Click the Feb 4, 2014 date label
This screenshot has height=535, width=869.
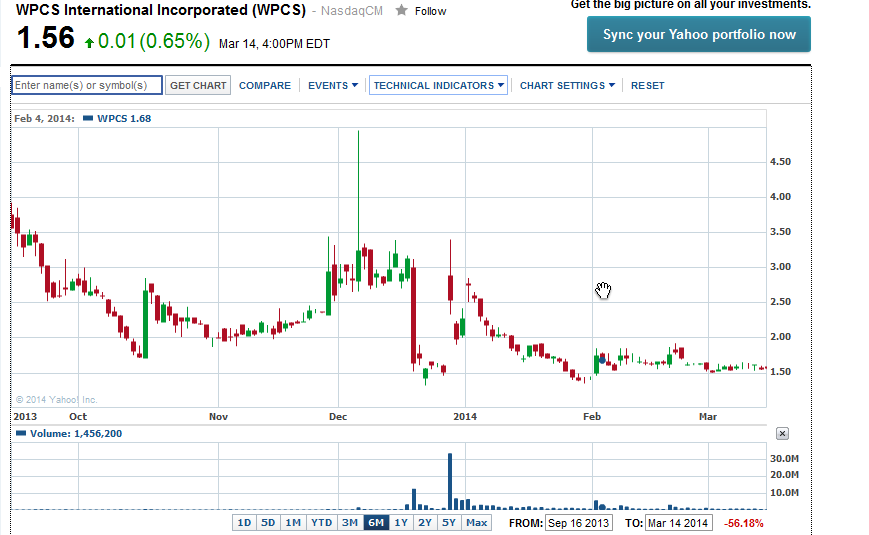tap(44, 118)
